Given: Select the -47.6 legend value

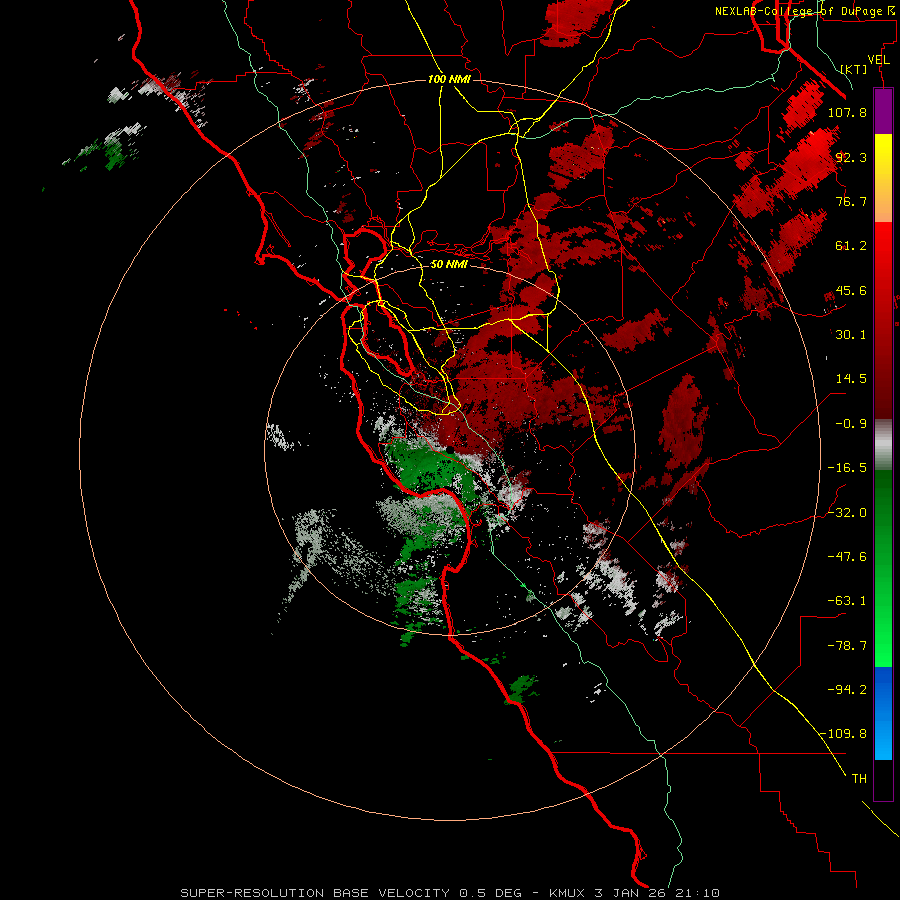Looking at the screenshot, I should tap(847, 557).
